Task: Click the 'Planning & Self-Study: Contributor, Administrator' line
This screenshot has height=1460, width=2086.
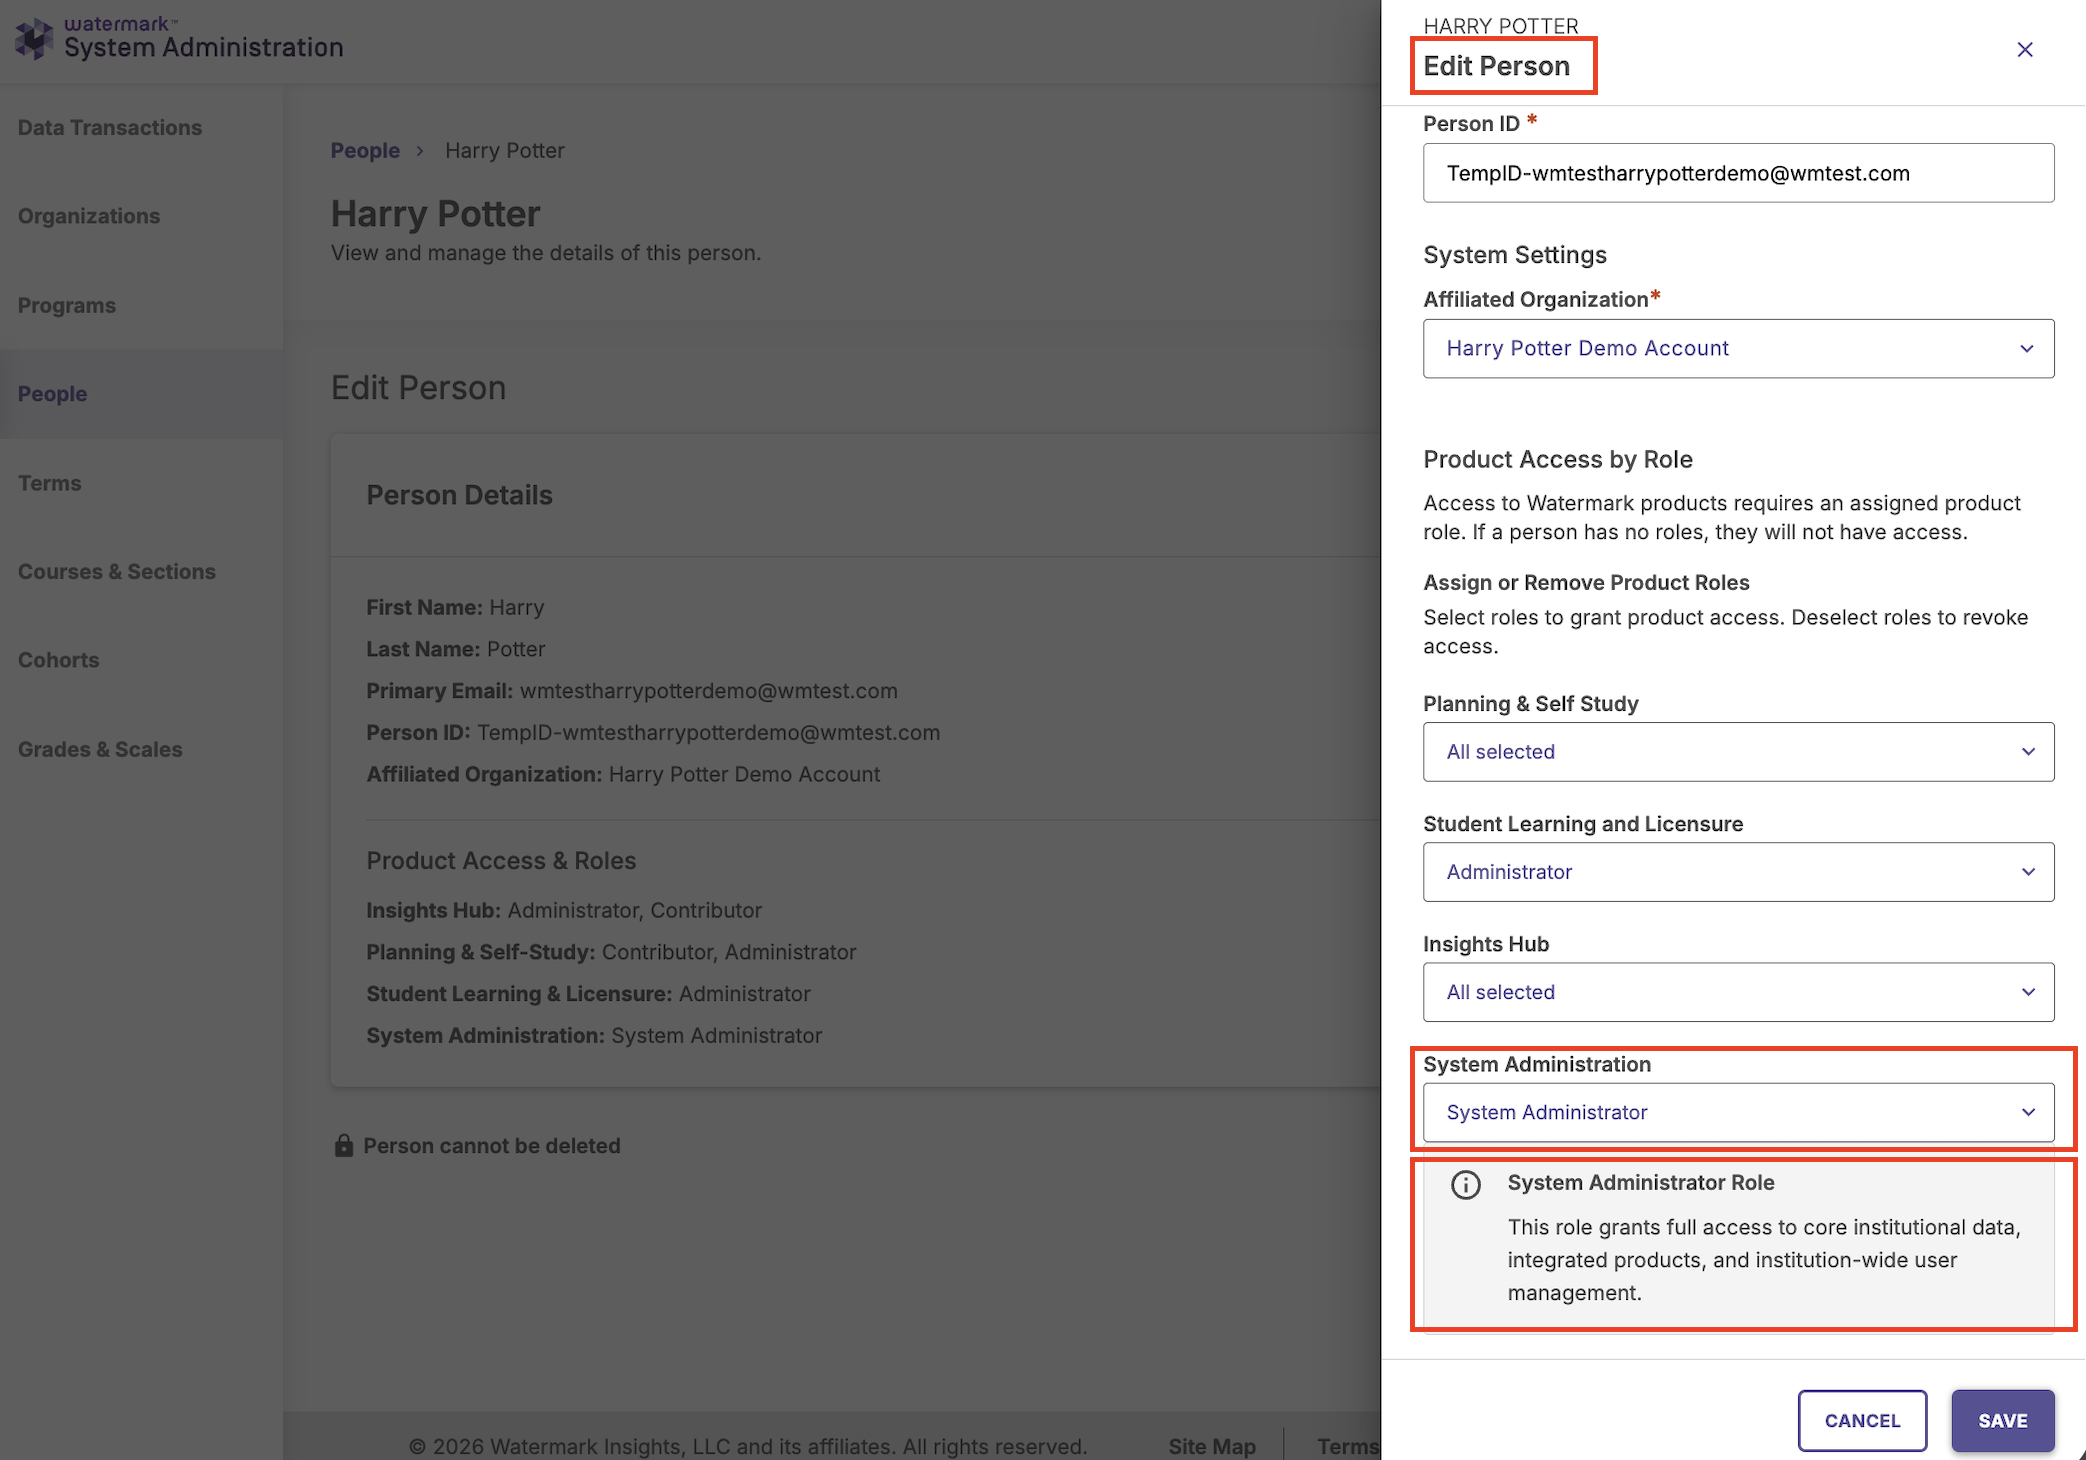Action: pos(611,952)
